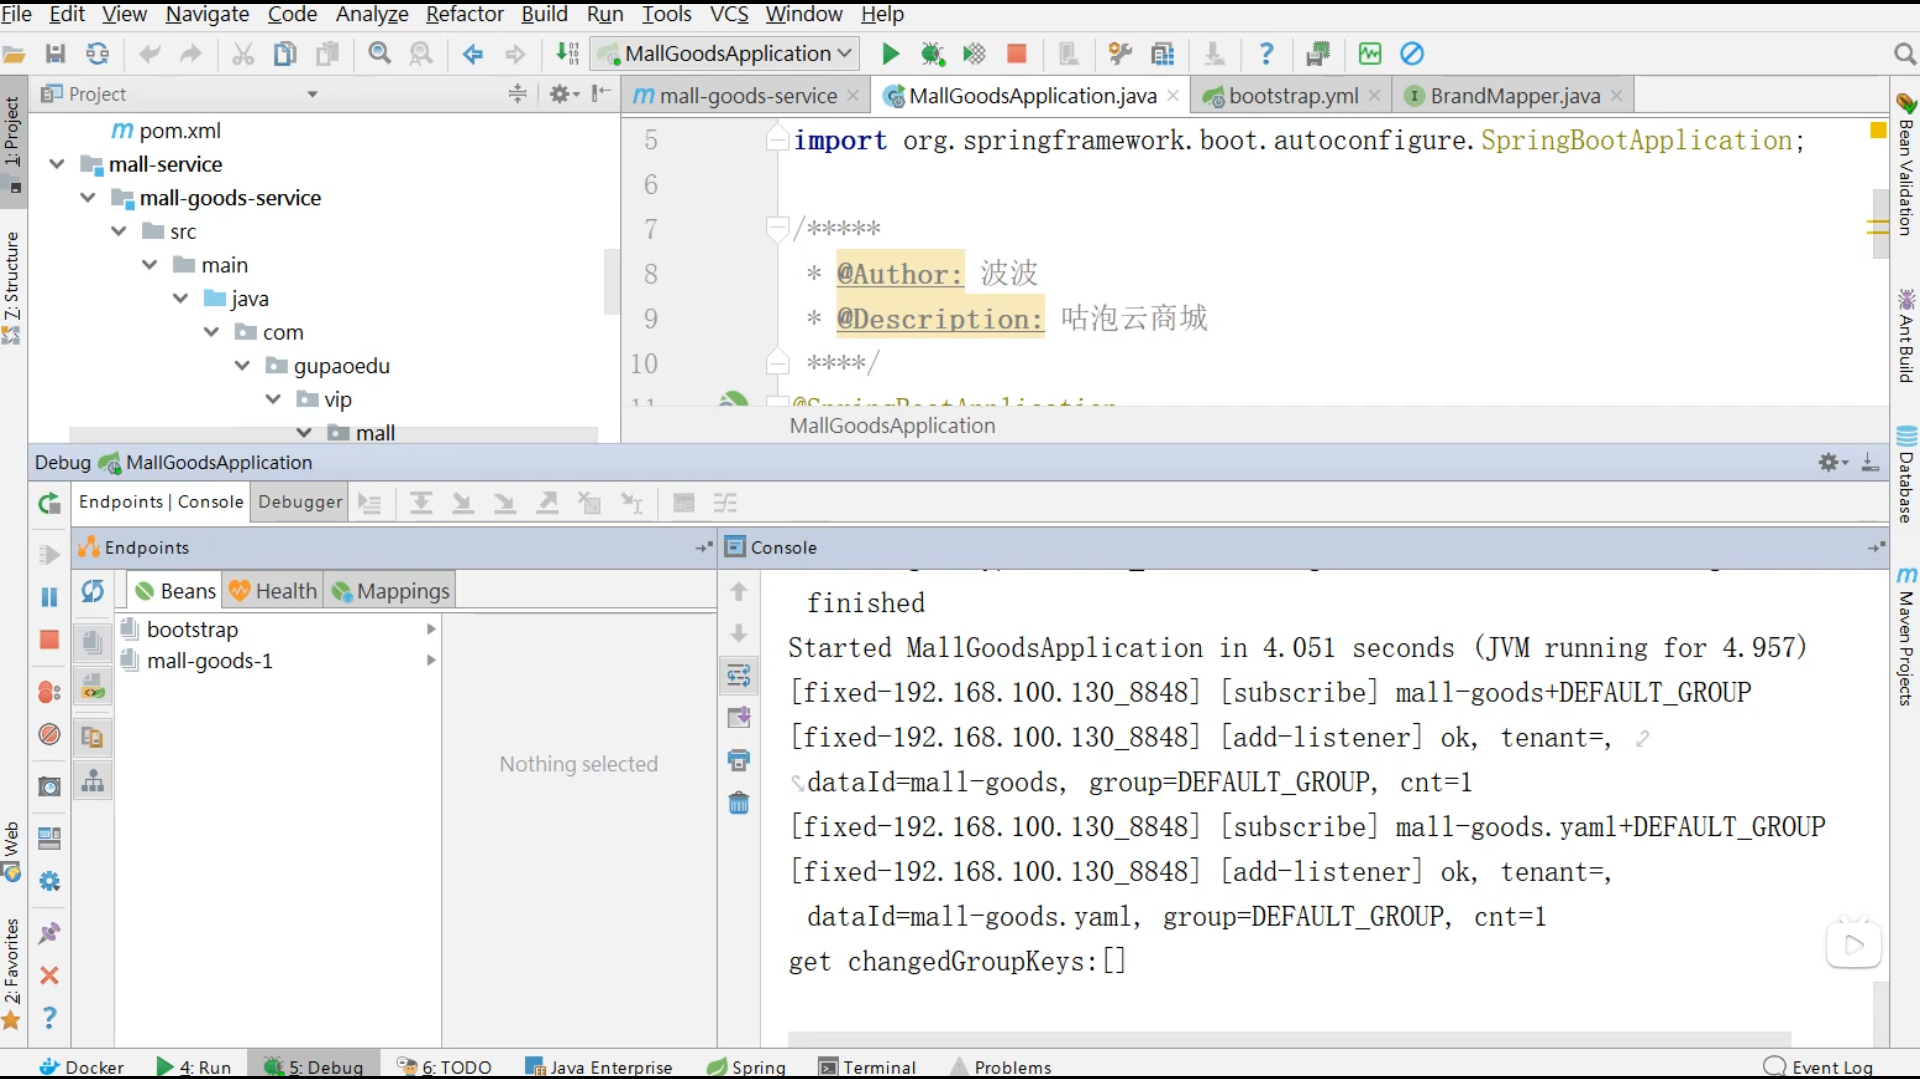Clear the console with the trash icon
This screenshot has width=1920, height=1079.
[x=739, y=803]
